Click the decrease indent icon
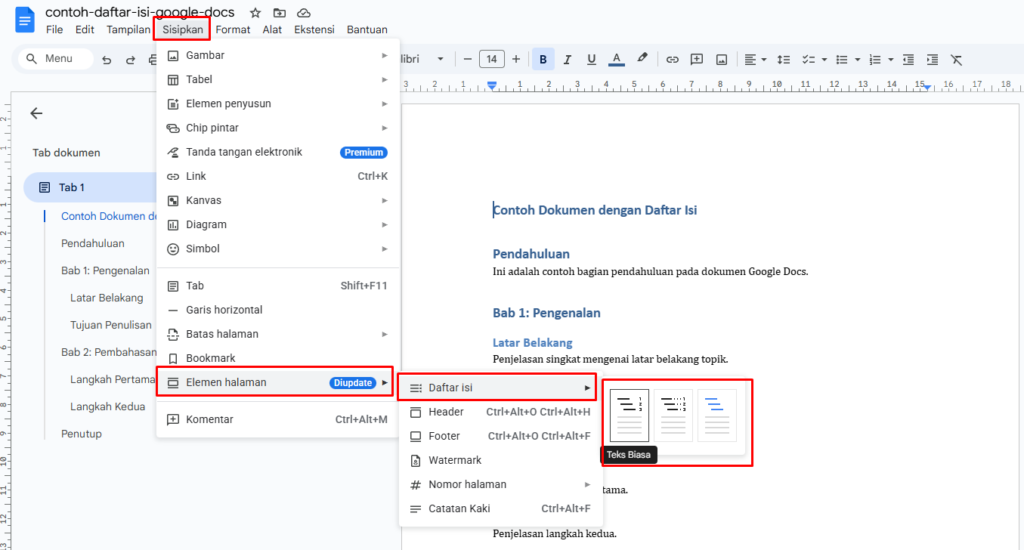Viewport: 1024px width, 550px height. 908,59
